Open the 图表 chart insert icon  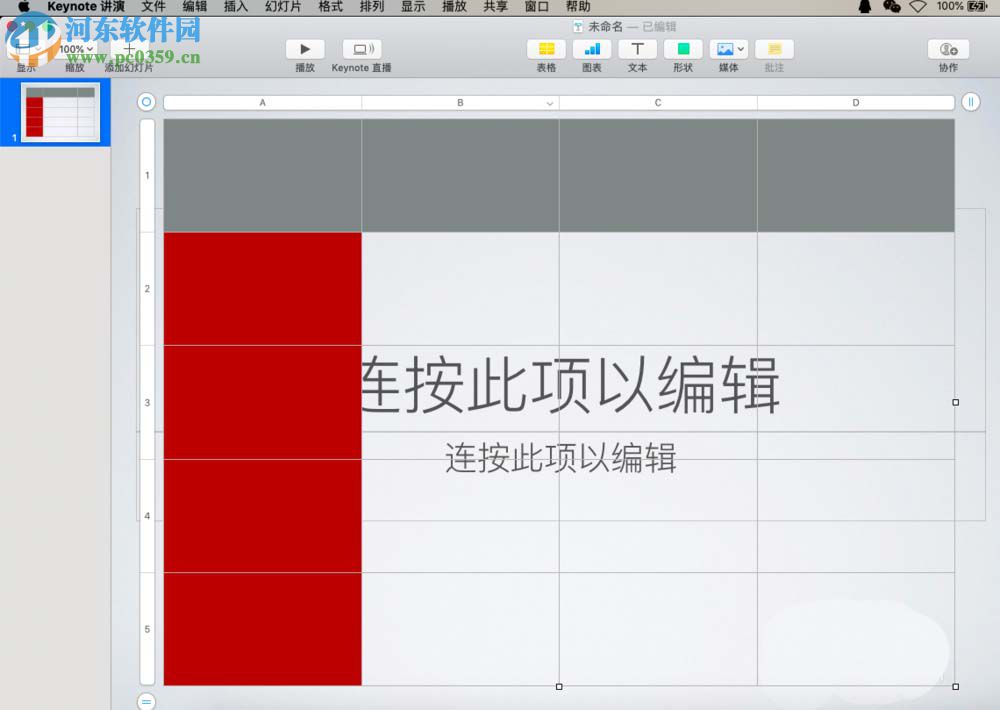point(591,48)
